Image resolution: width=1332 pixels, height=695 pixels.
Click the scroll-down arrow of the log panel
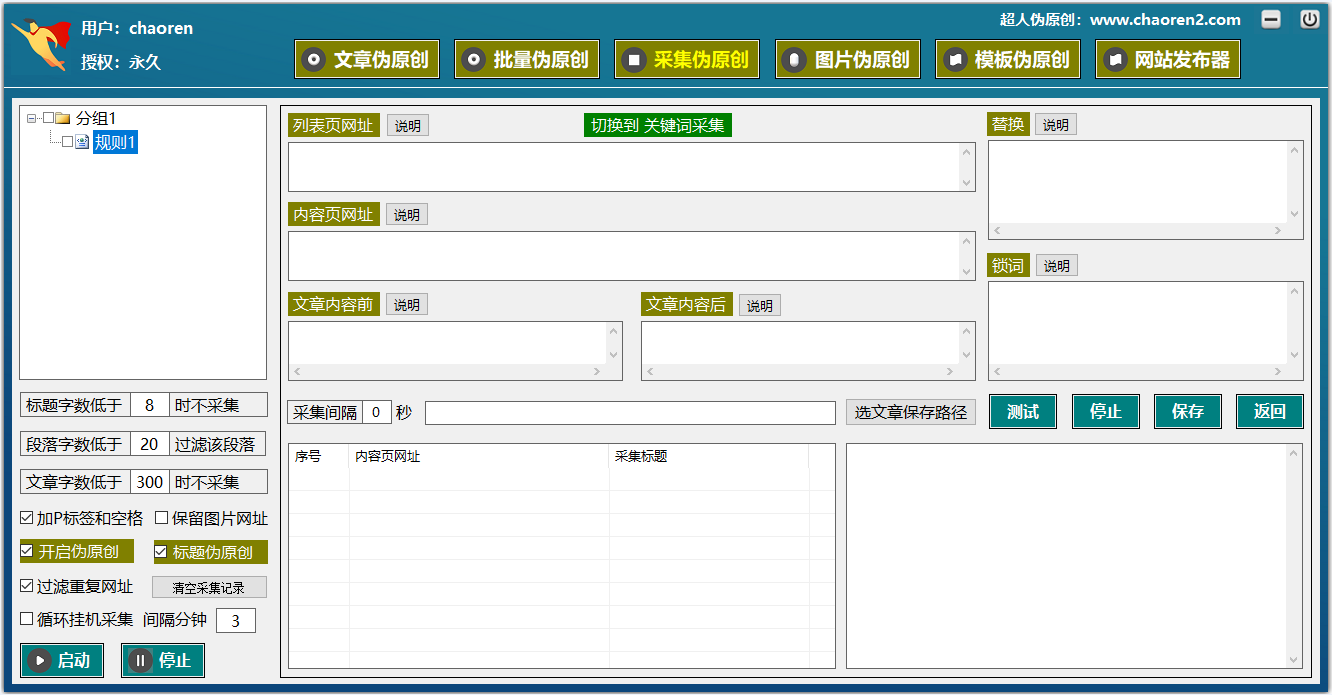coord(1295,660)
